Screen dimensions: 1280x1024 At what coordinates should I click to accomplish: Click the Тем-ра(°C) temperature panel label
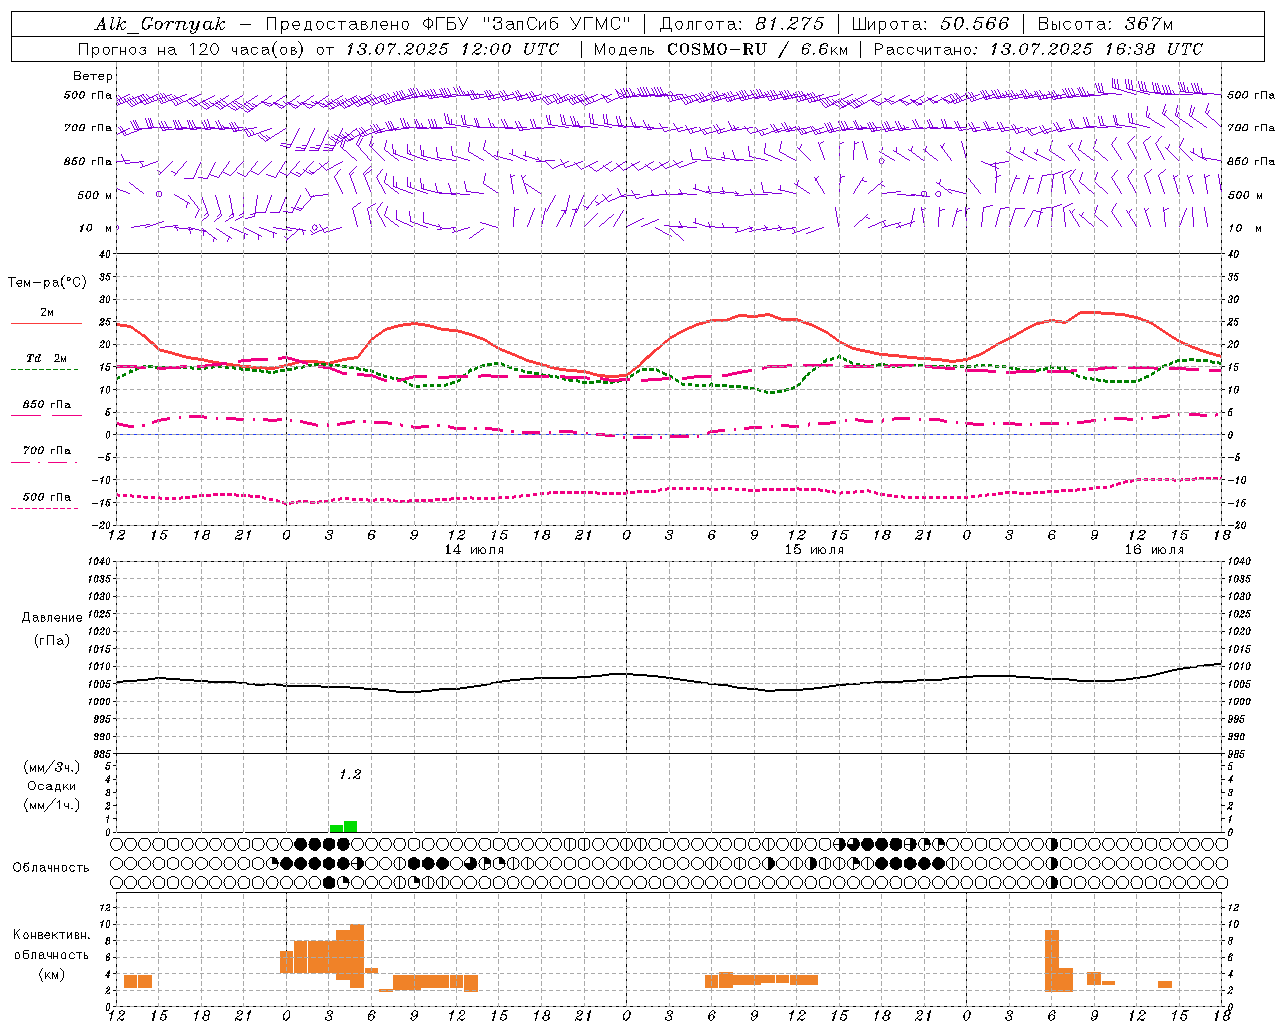pyautogui.click(x=47, y=283)
